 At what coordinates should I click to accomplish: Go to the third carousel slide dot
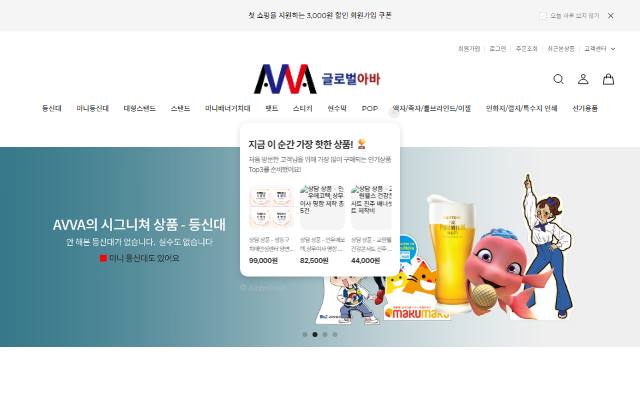[x=325, y=334]
